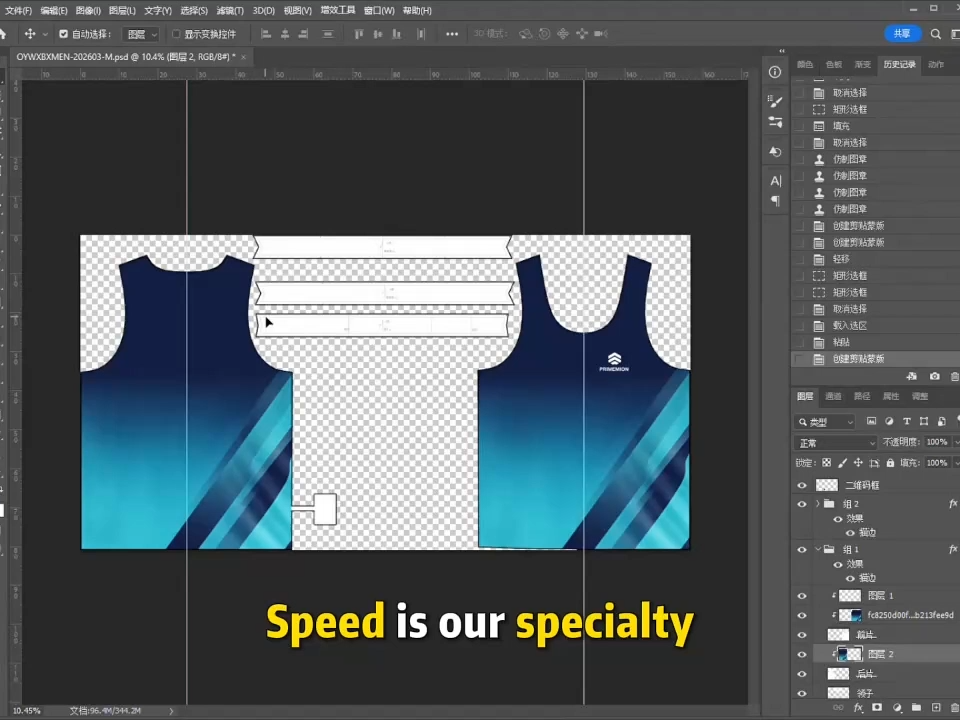Create a new snapshot with the camera icon

934,376
